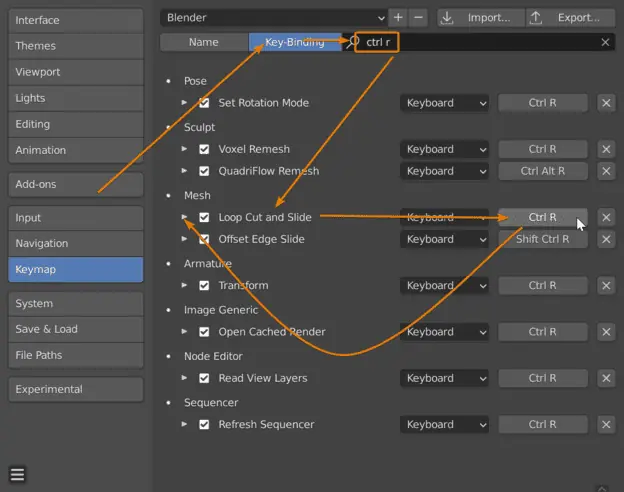Expand the Read View Layers entry
The height and width of the screenshot is (492, 624).
pyautogui.click(x=184, y=377)
